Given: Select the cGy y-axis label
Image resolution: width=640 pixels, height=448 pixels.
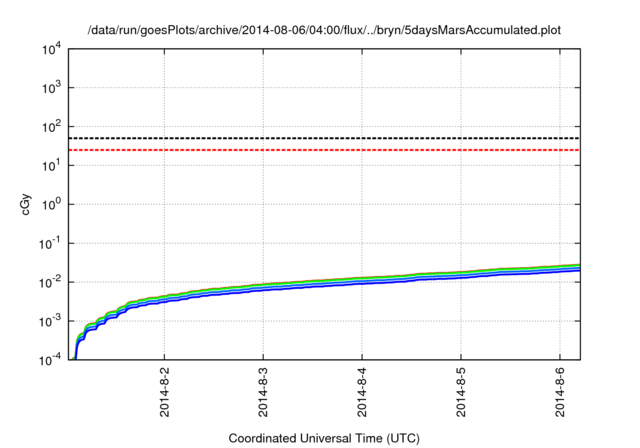Looking at the screenshot, I should pyautogui.click(x=25, y=205).
